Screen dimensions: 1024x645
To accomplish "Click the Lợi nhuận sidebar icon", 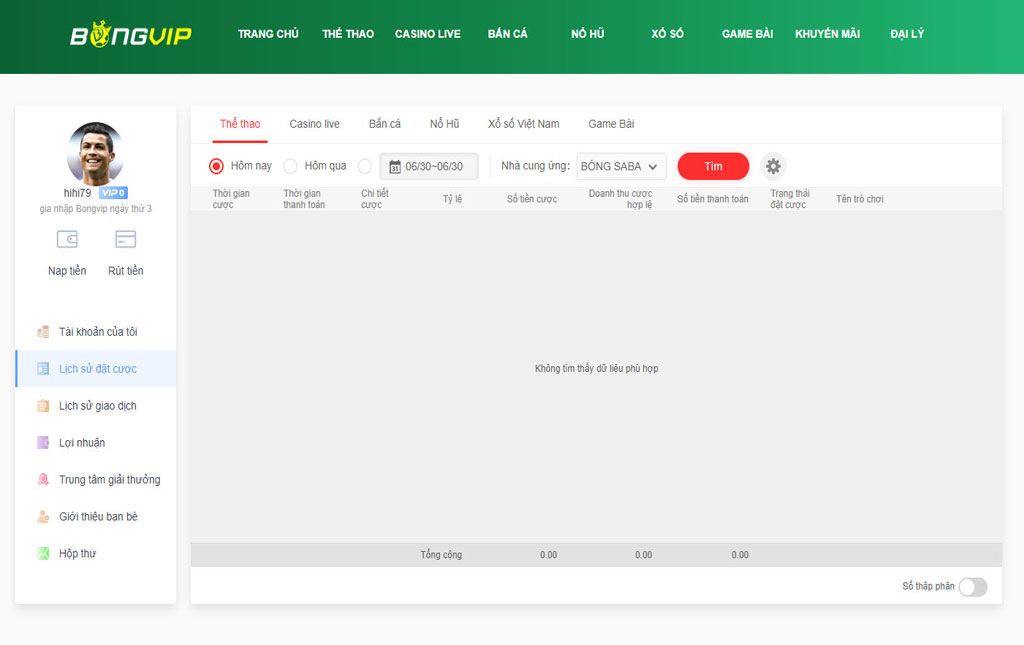I will 43,443.
